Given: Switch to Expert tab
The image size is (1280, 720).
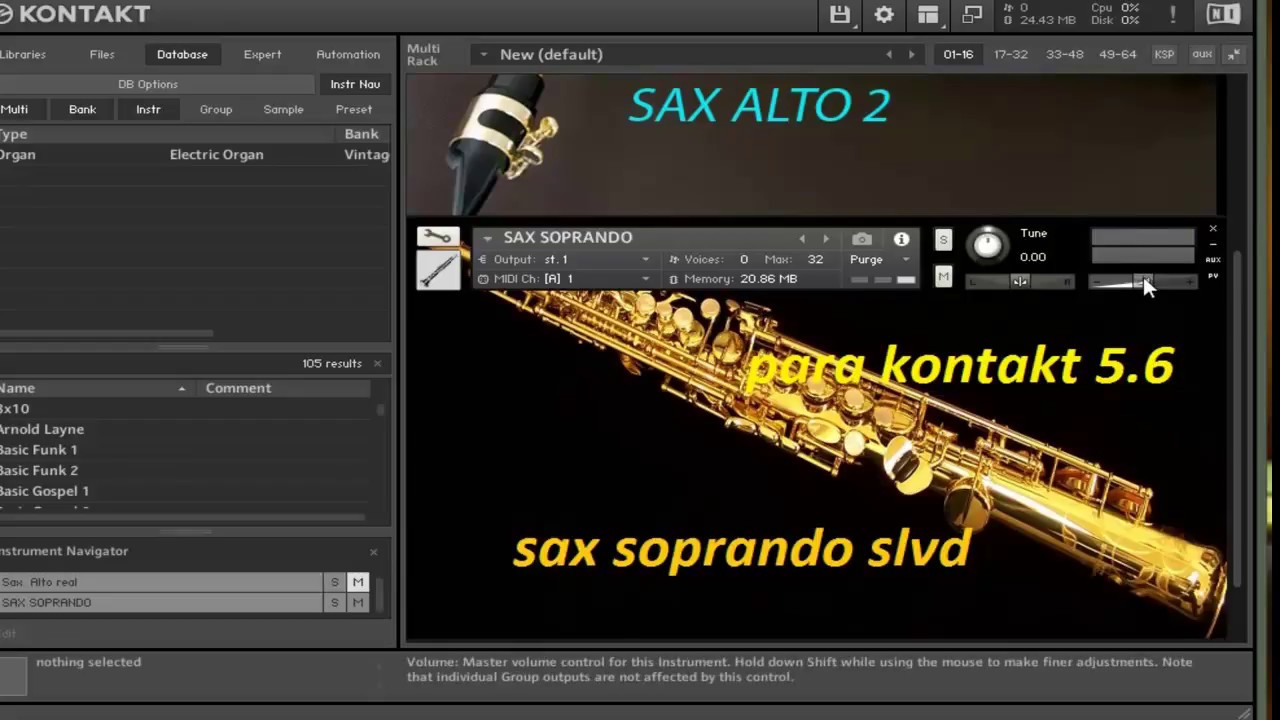Looking at the screenshot, I should point(262,54).
